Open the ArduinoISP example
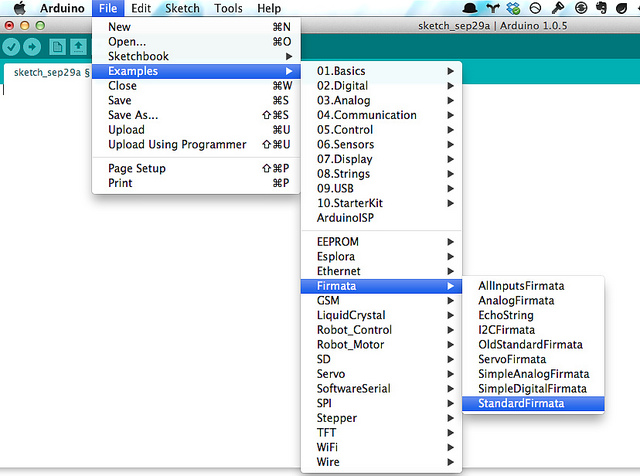This screenshot has width=640, height=476. point(381,218)
